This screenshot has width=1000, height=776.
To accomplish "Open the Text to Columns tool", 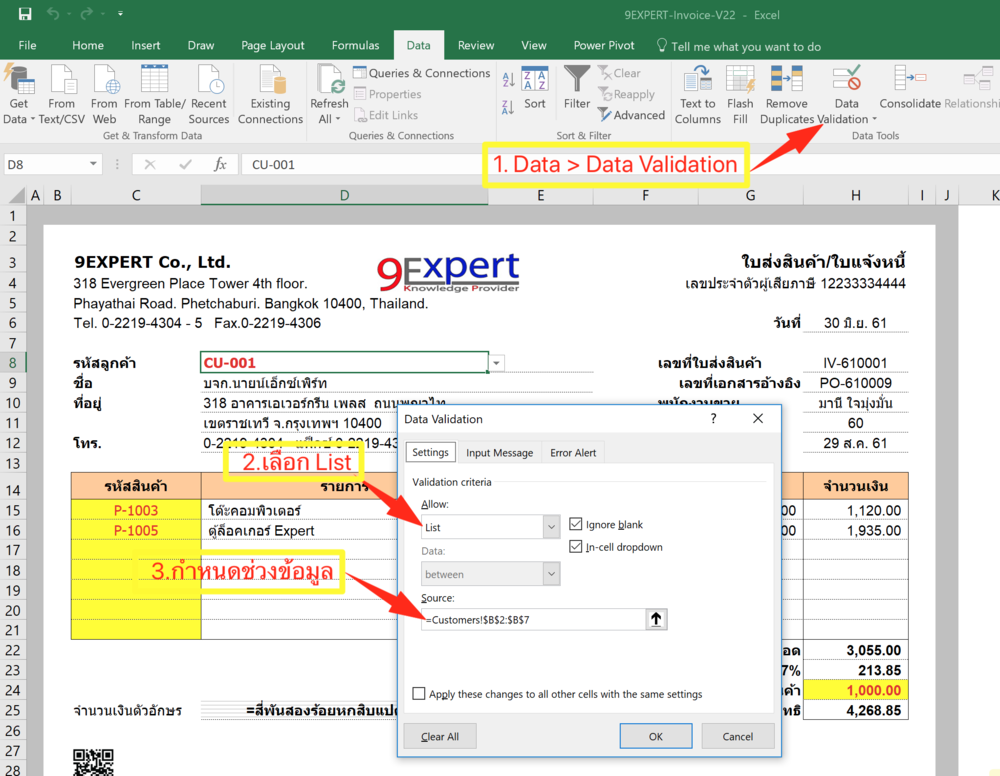I will click(x=697, y=93).
